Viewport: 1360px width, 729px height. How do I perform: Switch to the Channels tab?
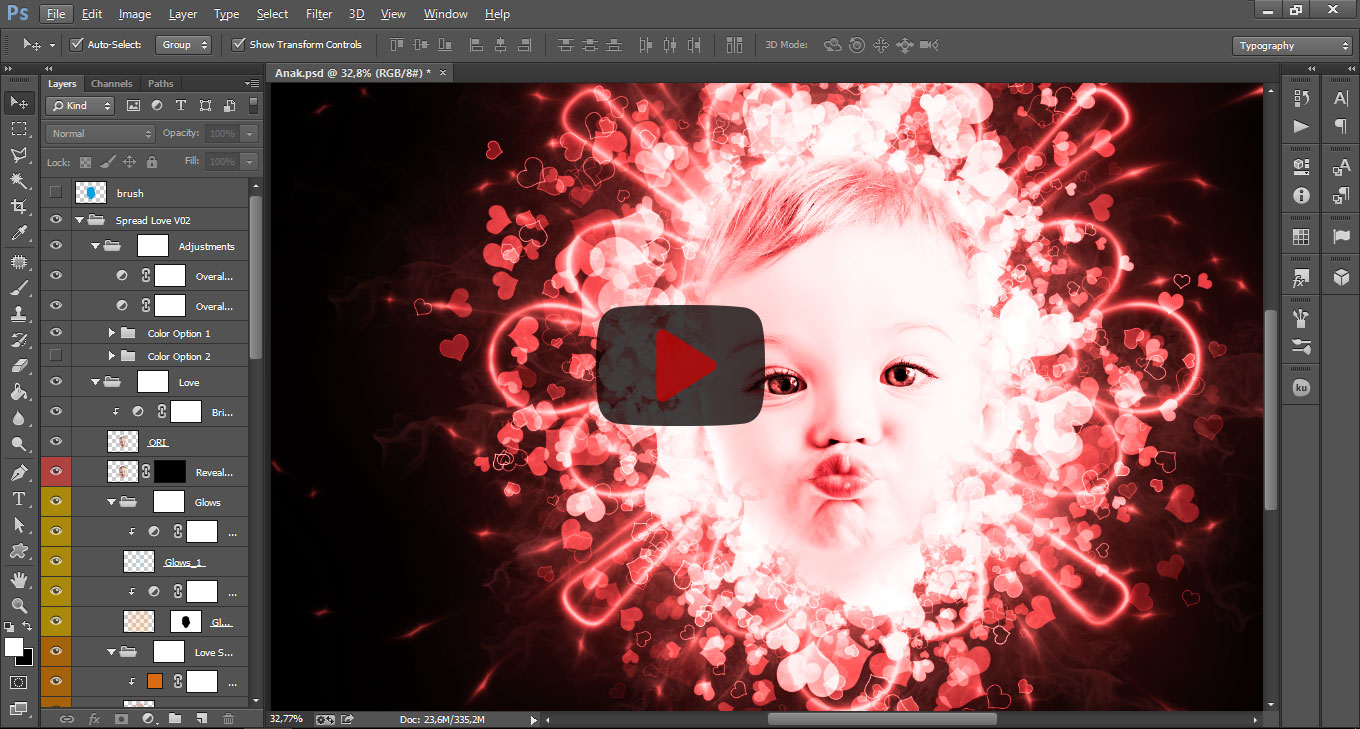(111, 83)
